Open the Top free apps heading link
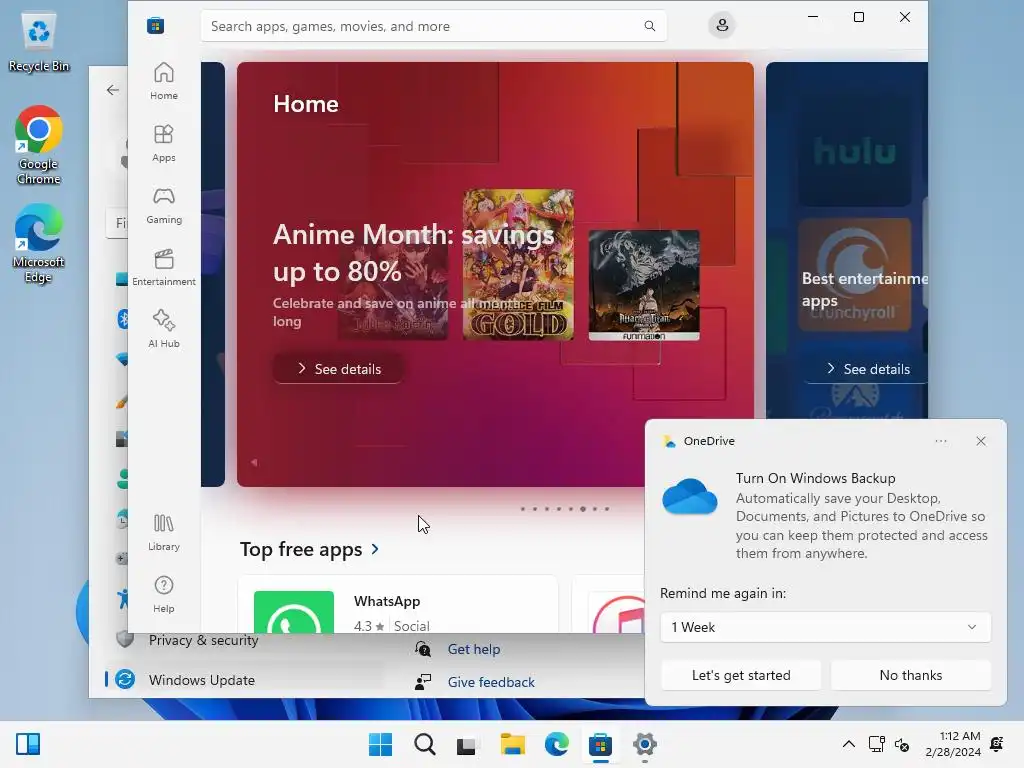Viewport: 1024px width, 768px height. pyautogui.click(x=301, y=549)
